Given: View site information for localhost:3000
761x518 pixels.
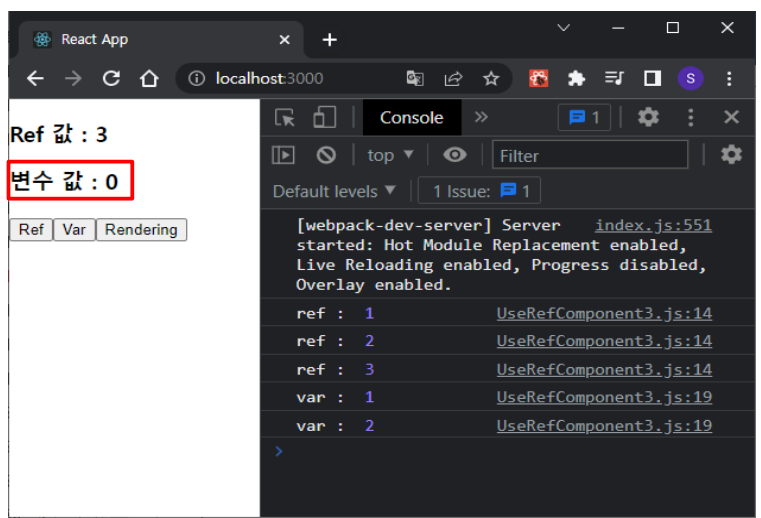Looking at the screenshot, I should point(197,78).
